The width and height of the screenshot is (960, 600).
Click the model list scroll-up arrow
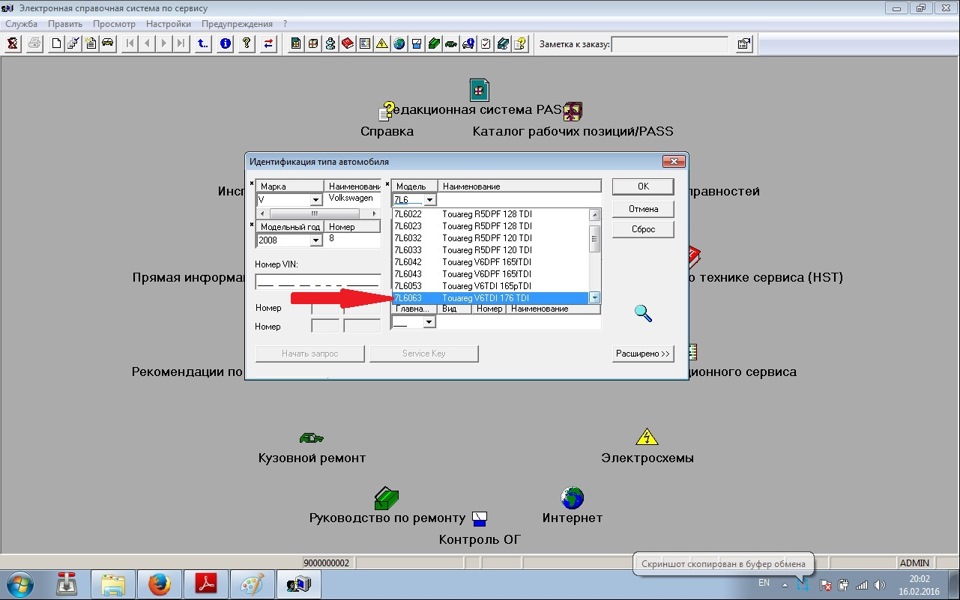(x=594, y=214)
